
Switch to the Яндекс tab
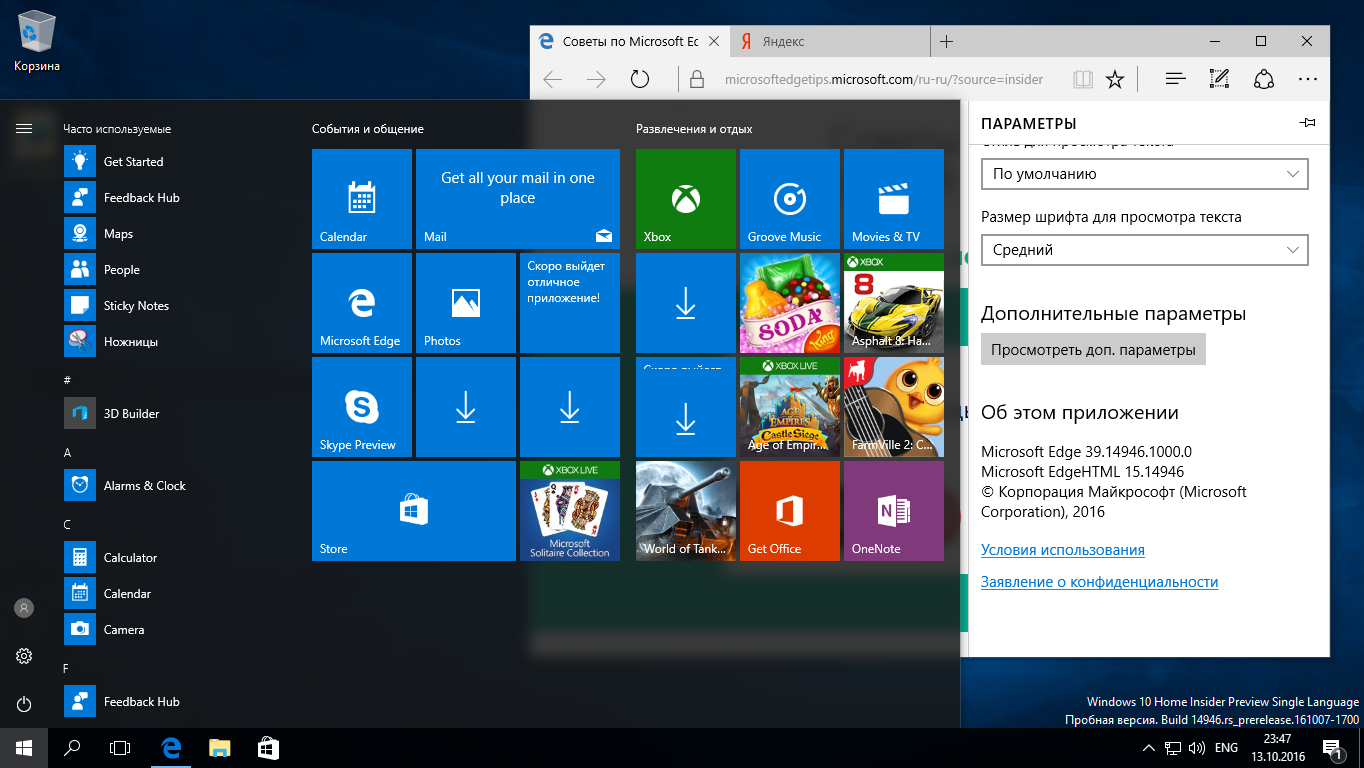[830, 41]
